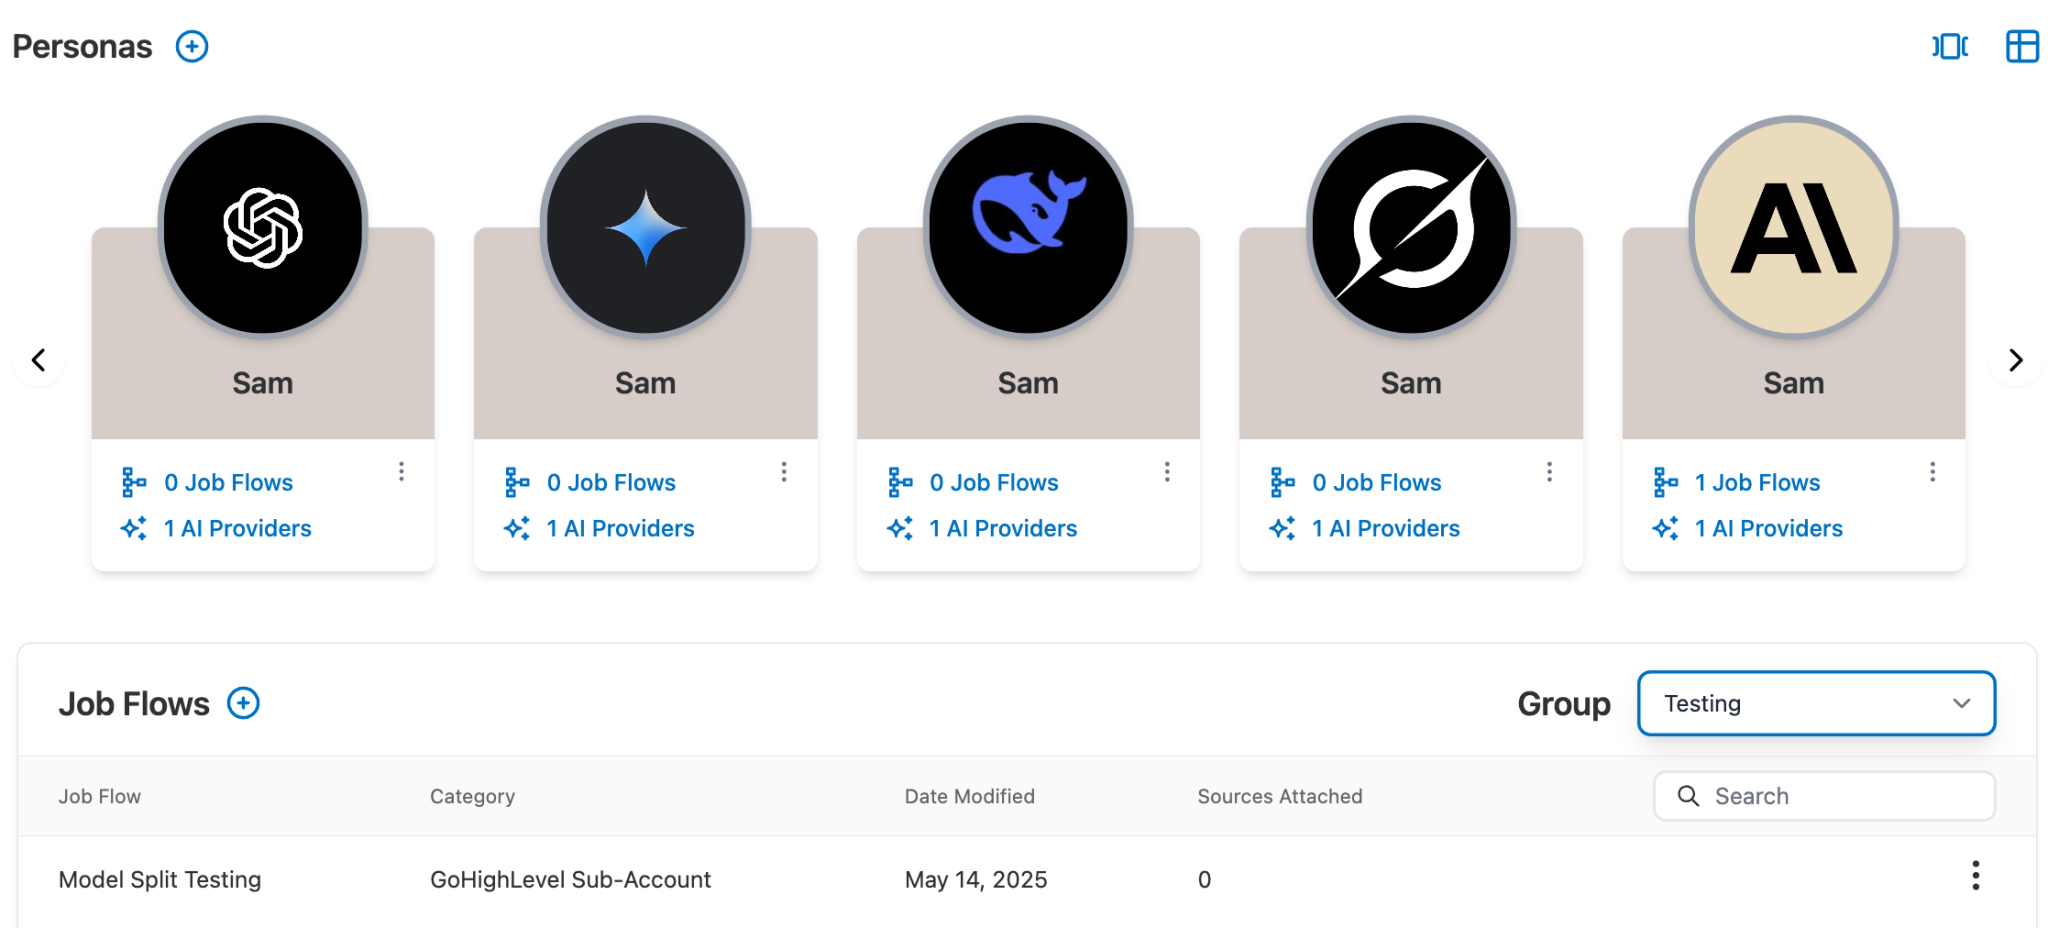Viewport: 2048px width, 928px height.
Task: Open Model Split Testing row actions menu
Action: 1975,875
